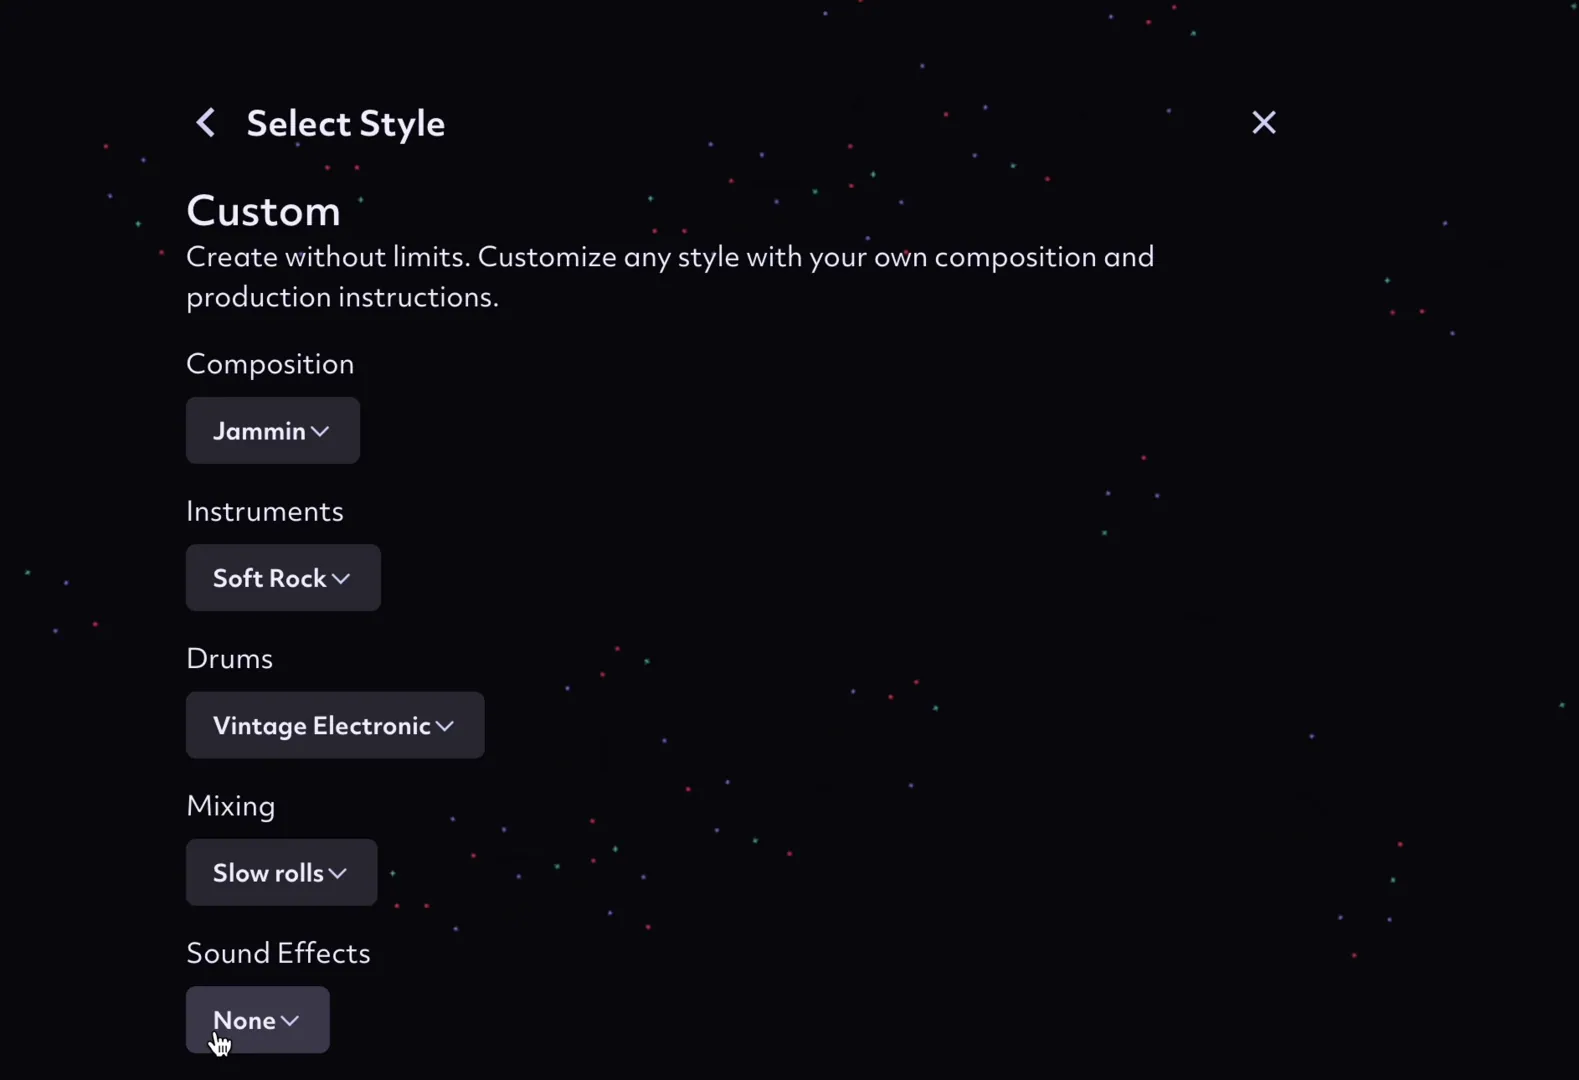Click the Custom heading
This screenshot has width=1579, height=1080.
pos(263,211)
